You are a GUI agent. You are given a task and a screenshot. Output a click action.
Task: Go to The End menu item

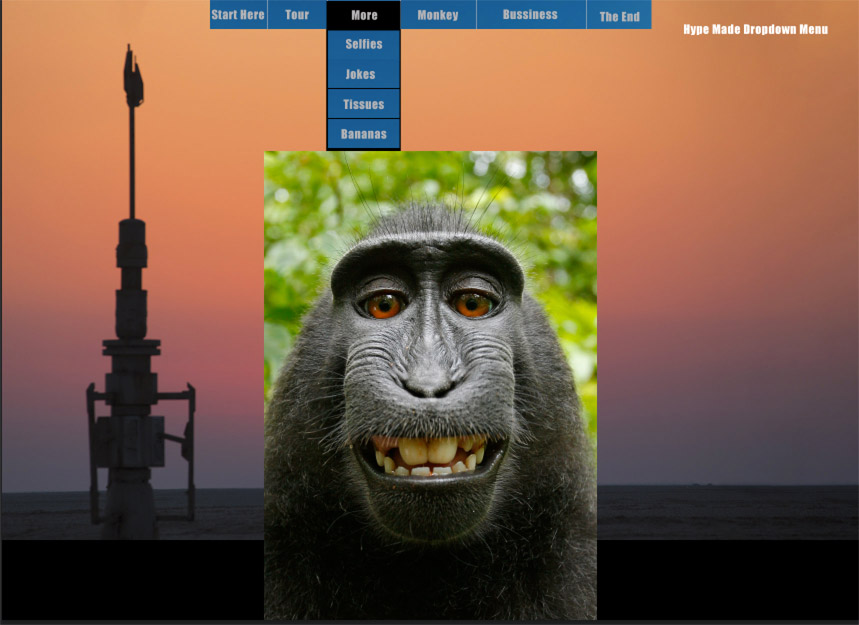click(619, 15)
